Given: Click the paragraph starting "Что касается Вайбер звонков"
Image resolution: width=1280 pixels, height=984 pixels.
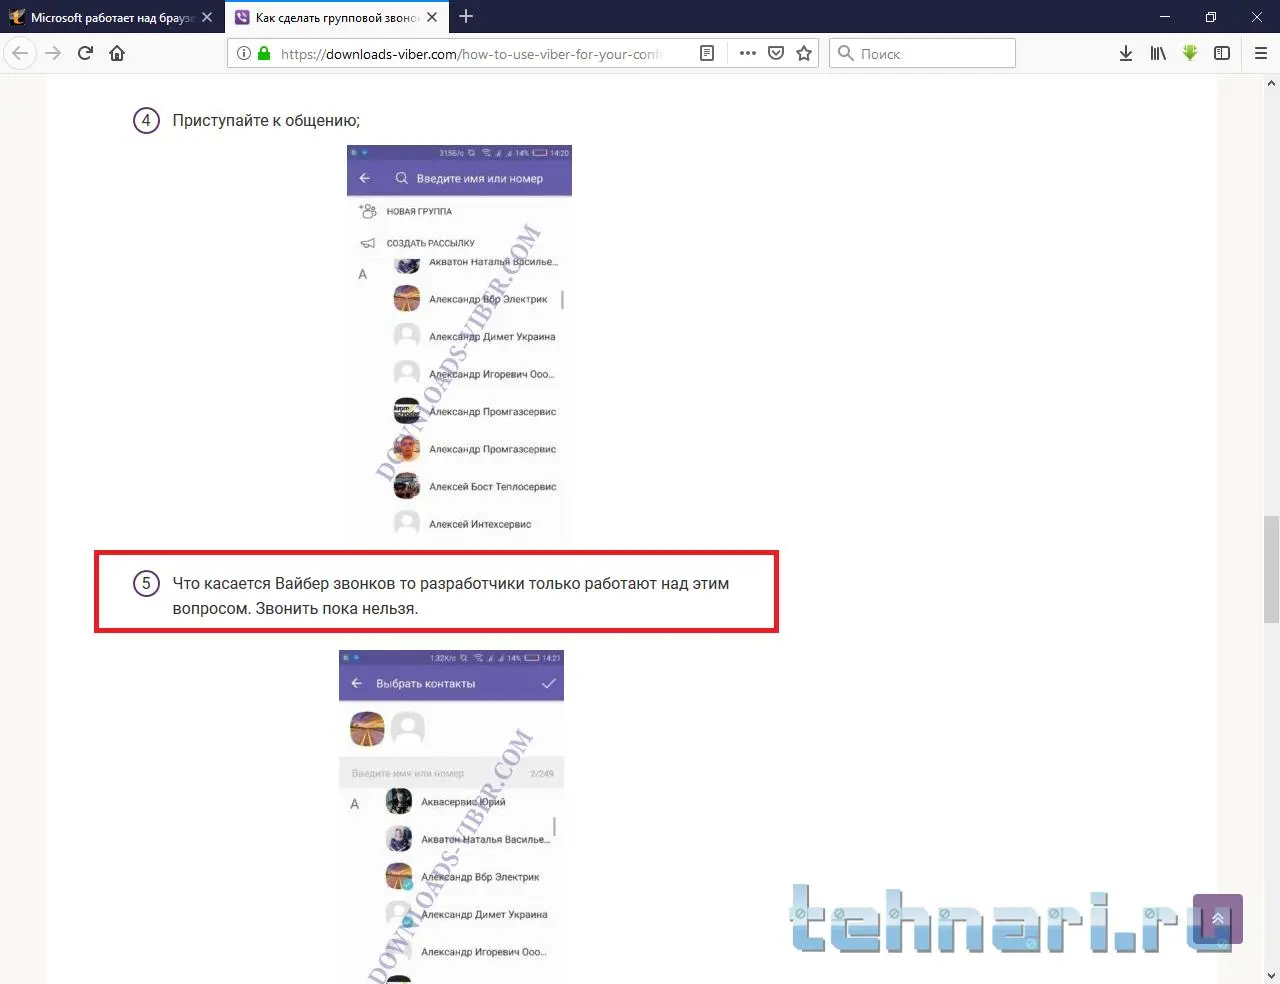Looking at the screenshot, I should [450, 596].
